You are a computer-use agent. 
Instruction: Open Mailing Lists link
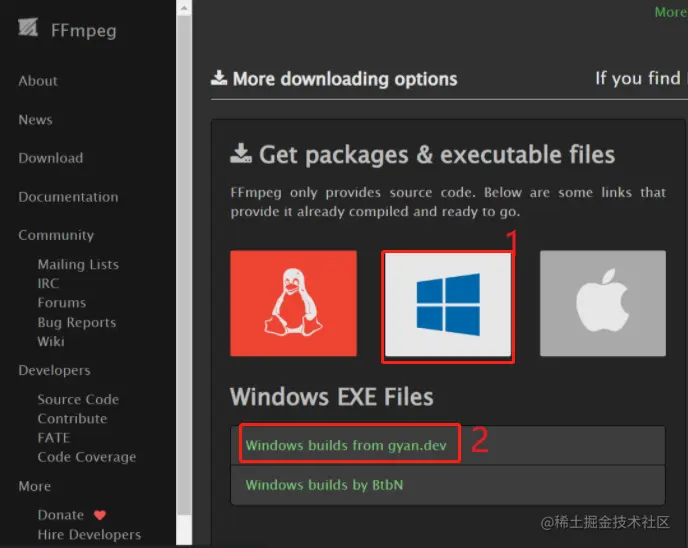78,265
